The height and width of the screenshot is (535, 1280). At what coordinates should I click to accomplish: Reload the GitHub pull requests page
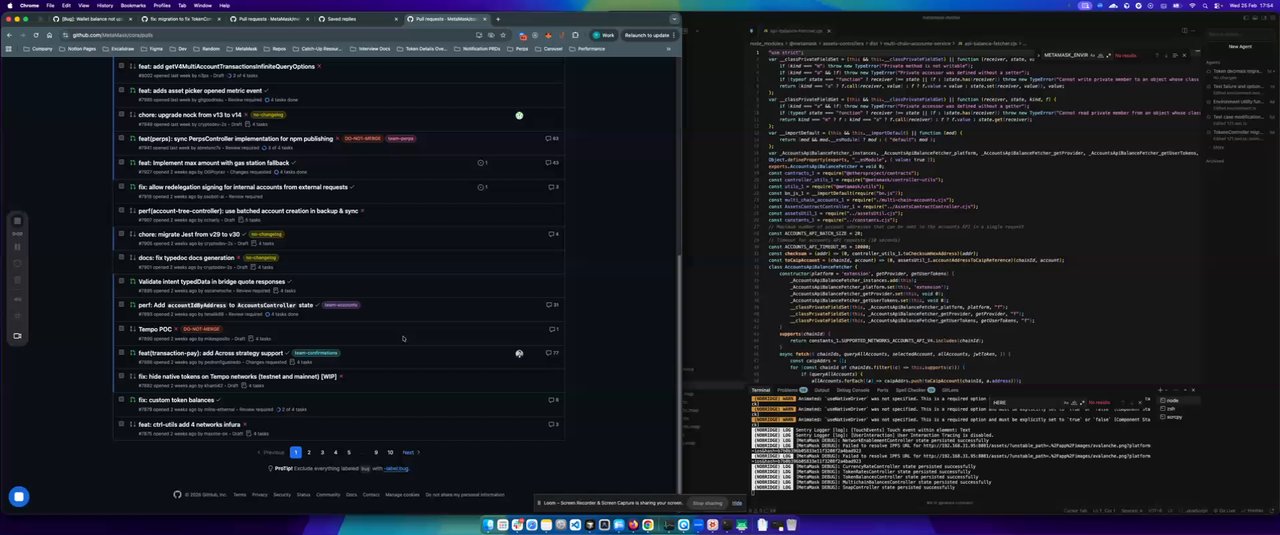click(37, 35)
